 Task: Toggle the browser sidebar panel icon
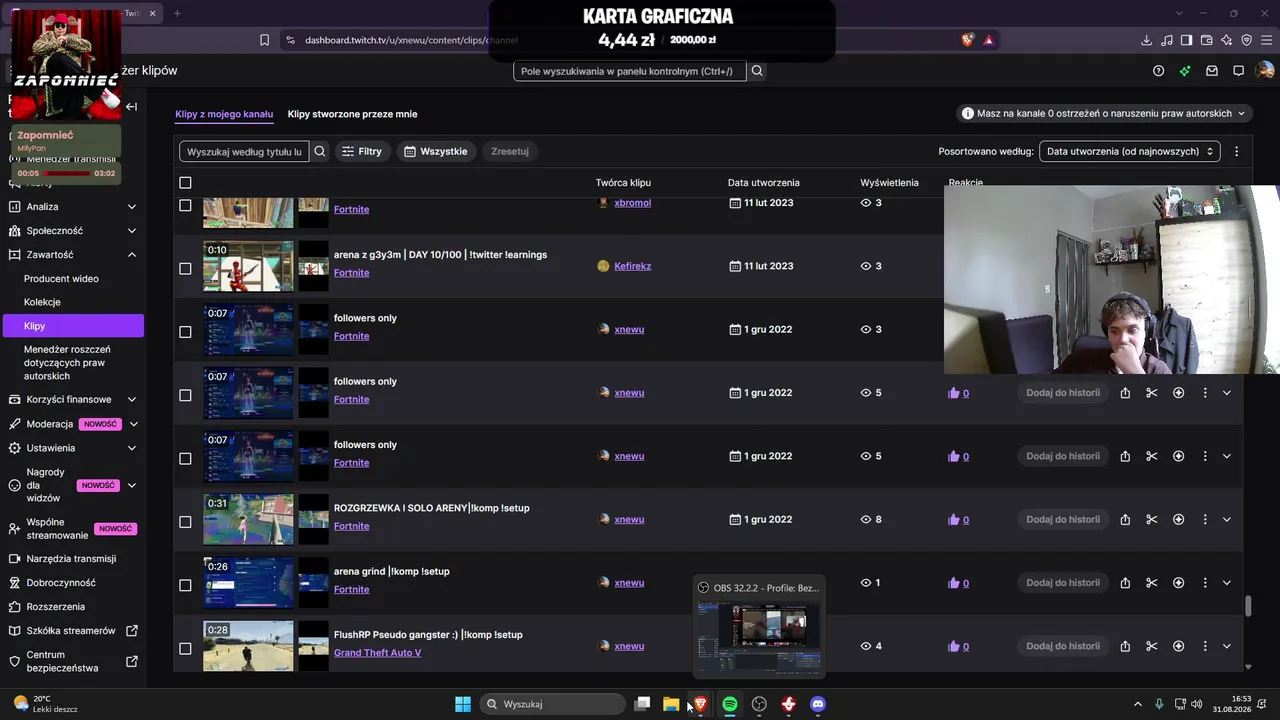[x=1186, y=40]
